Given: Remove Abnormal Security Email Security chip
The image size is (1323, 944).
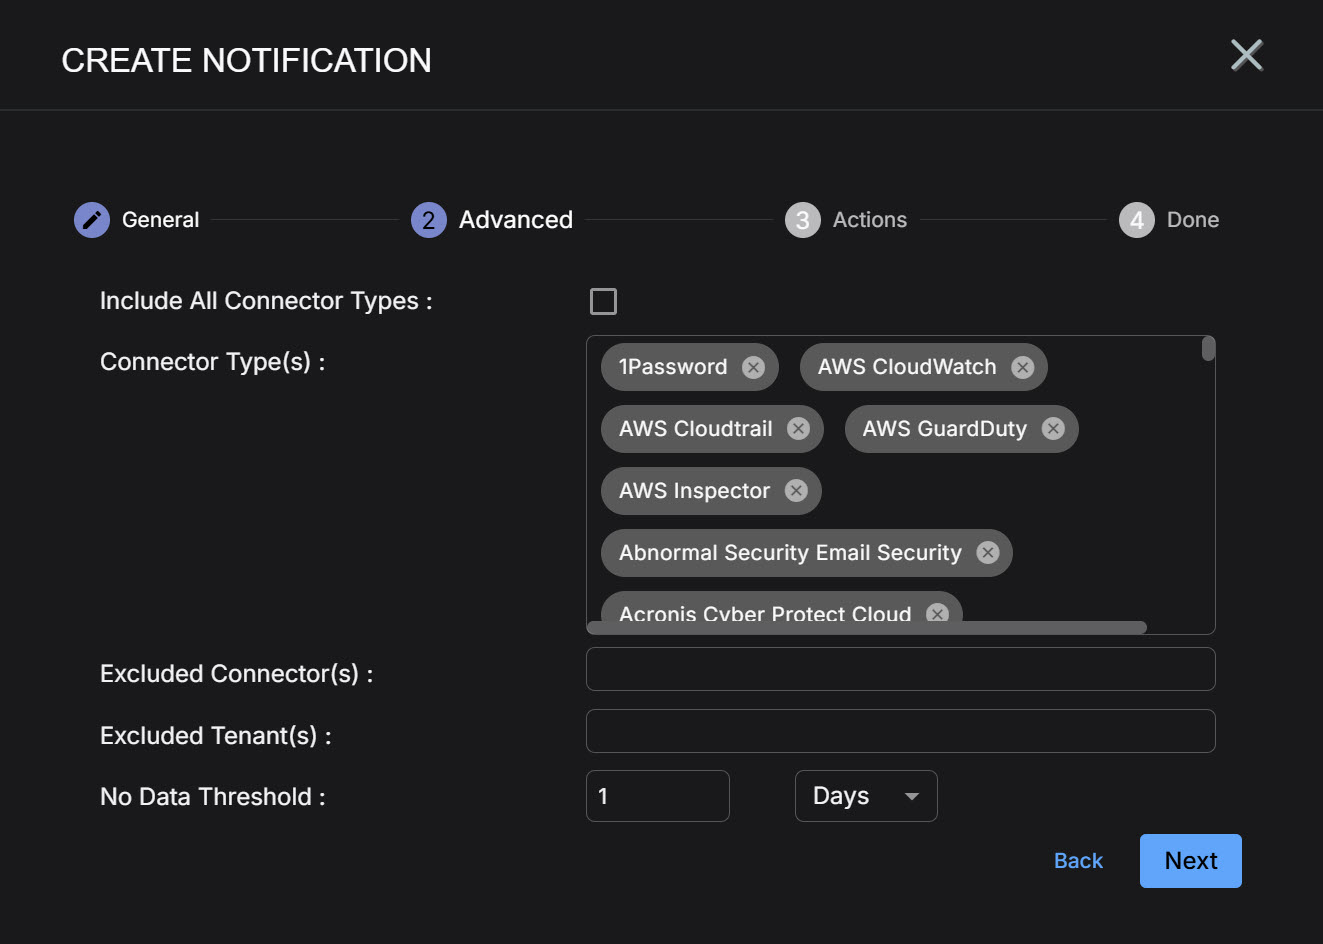Looking at the screenshot, I should (x=988, y=553).
